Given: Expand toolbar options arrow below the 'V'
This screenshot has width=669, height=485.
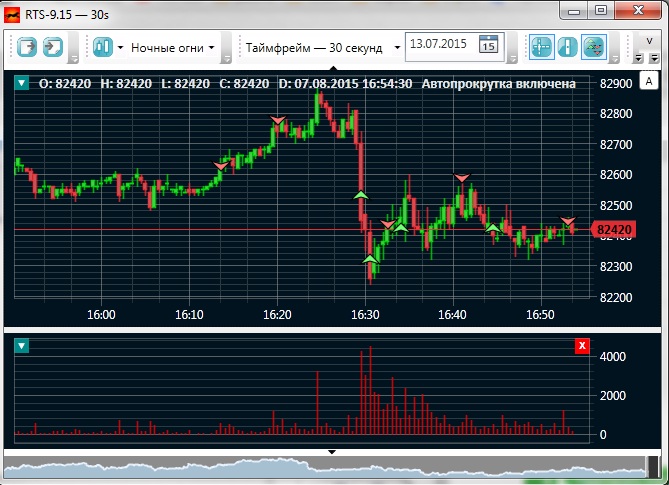Looking at the screenshot, I should tap(639, 58).
